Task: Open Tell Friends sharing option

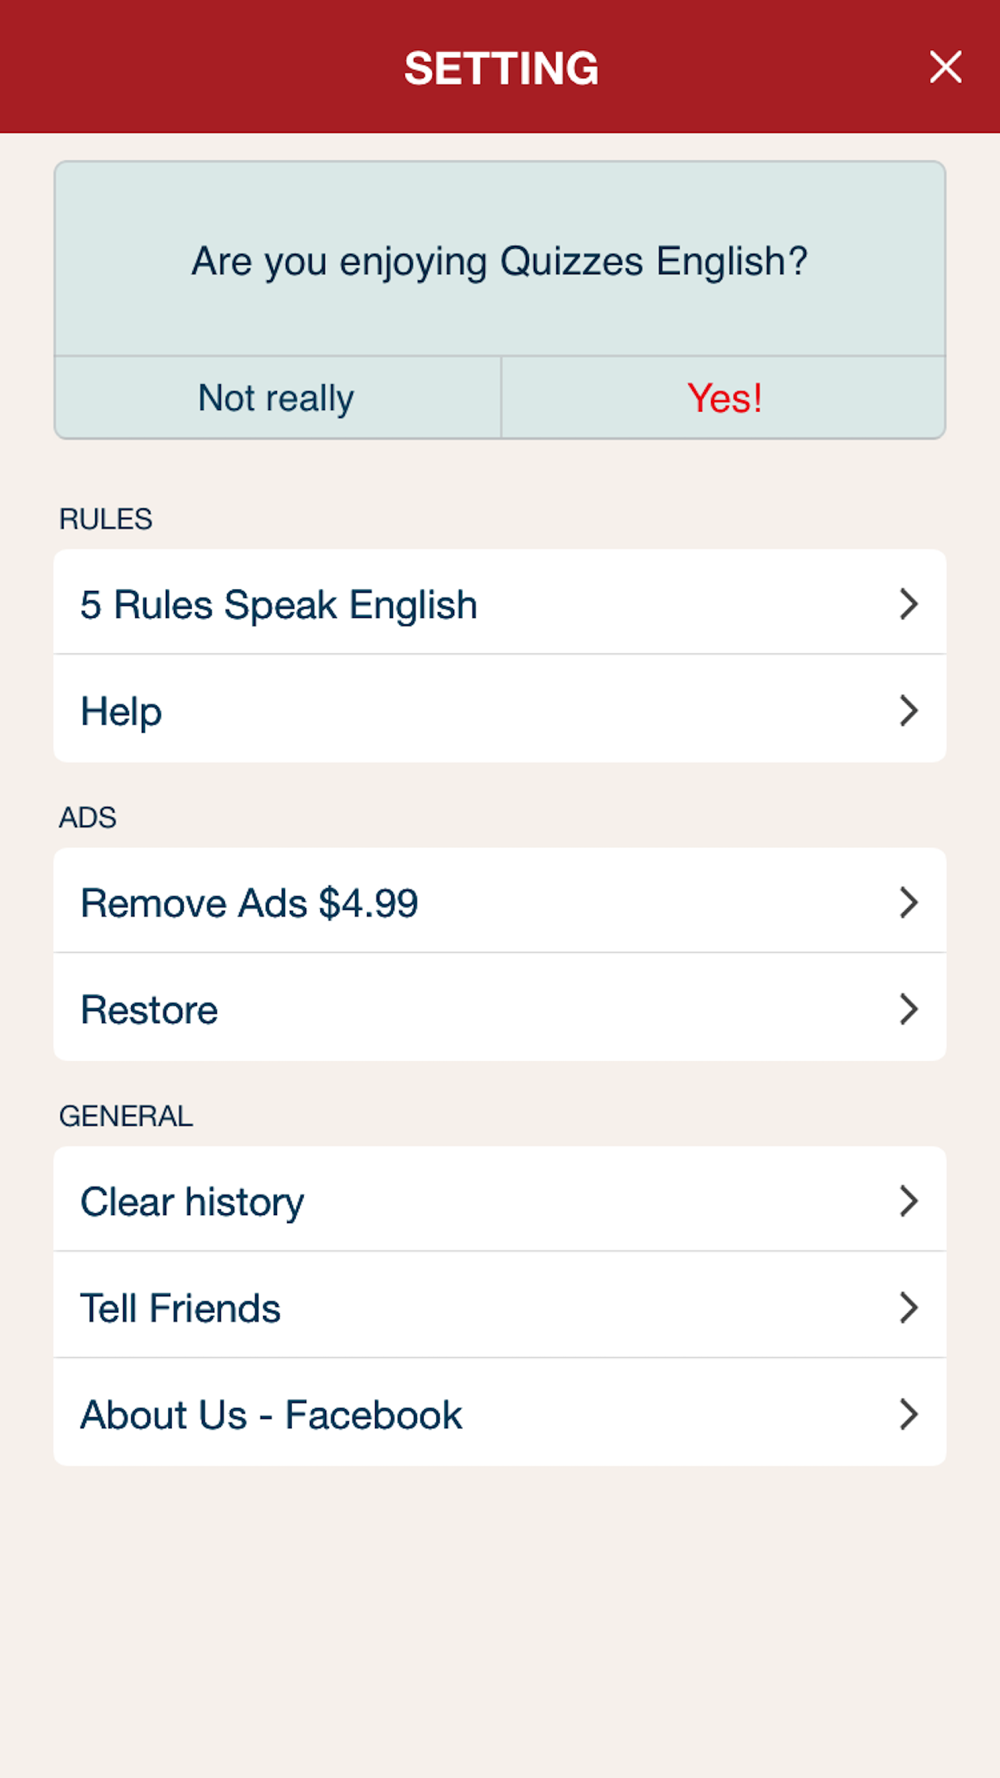Action: [x=500, y=1305]
